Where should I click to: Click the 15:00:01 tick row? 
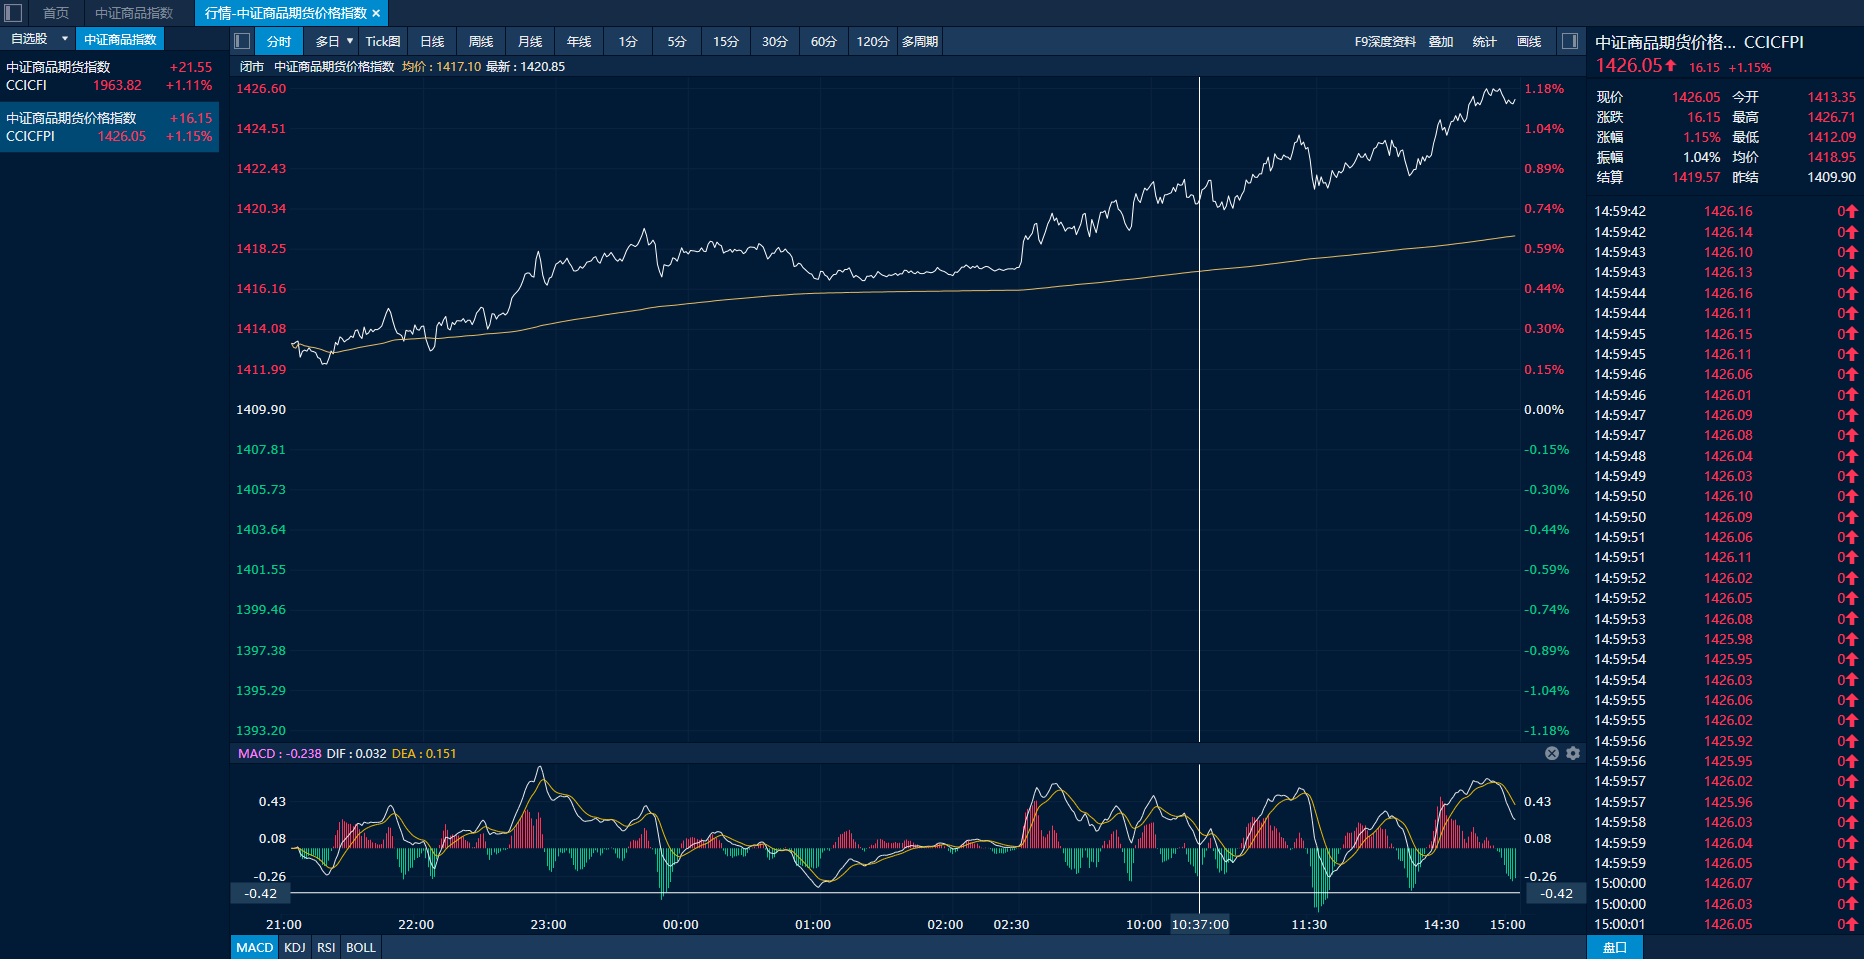[x=1725, y=924]
